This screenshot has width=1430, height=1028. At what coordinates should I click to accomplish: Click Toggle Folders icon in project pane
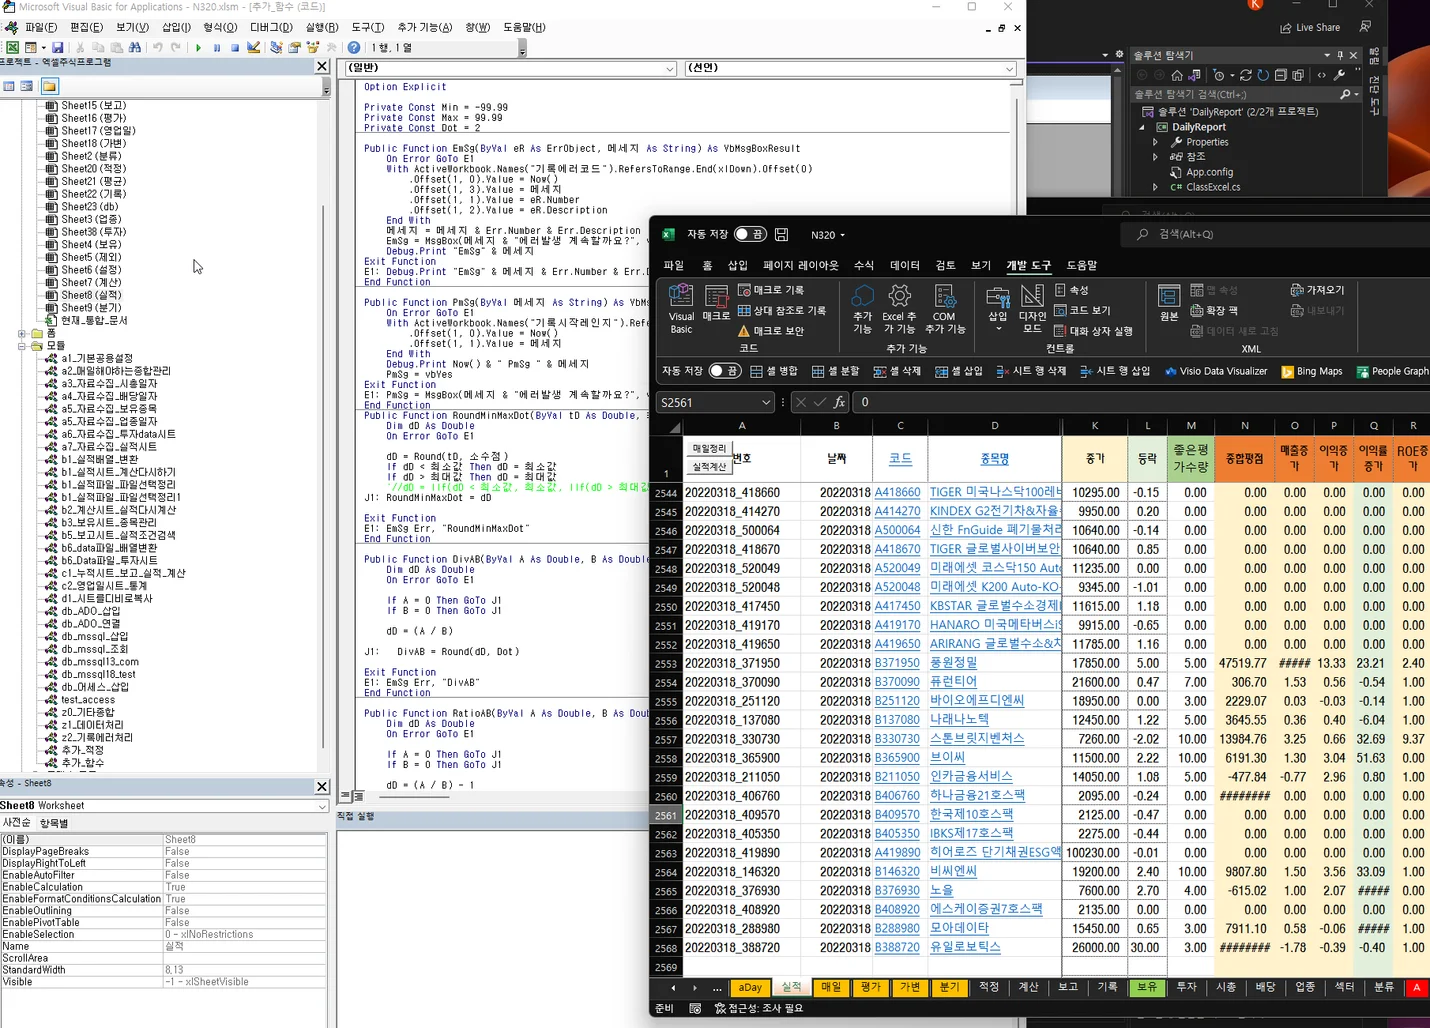(49, 86)
